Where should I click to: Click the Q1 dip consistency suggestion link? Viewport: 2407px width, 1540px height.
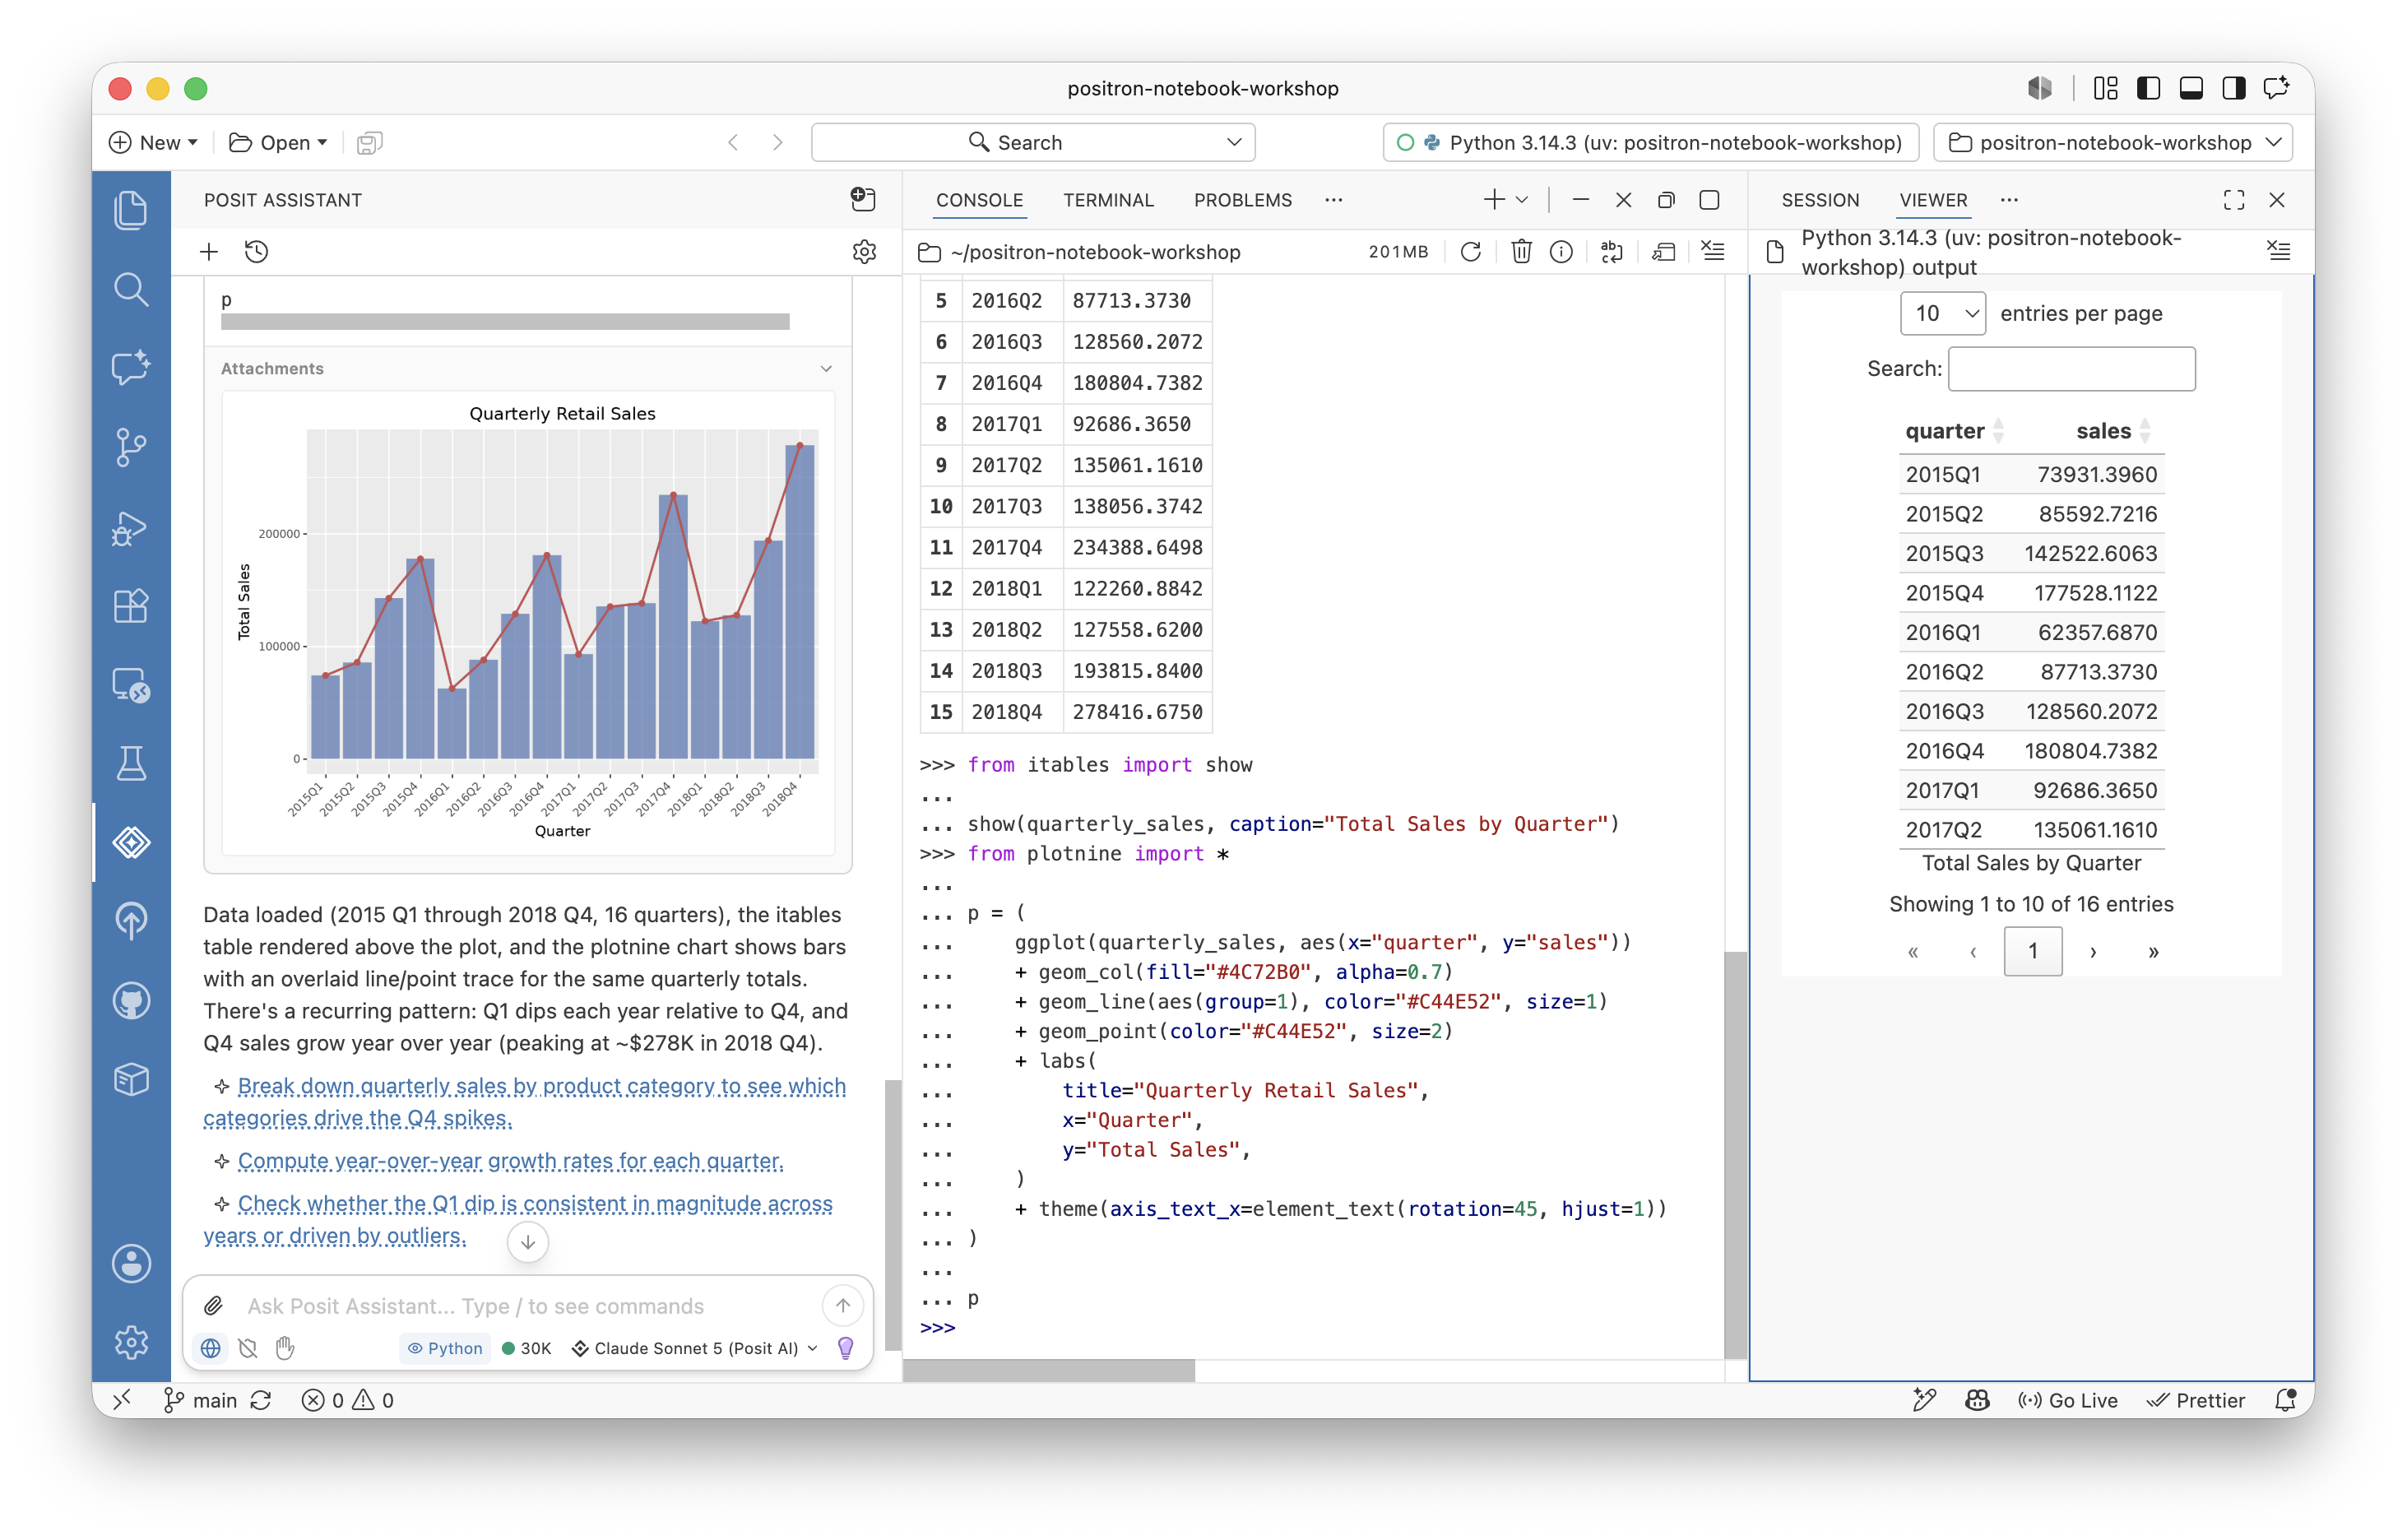(x=519, y=1219)
